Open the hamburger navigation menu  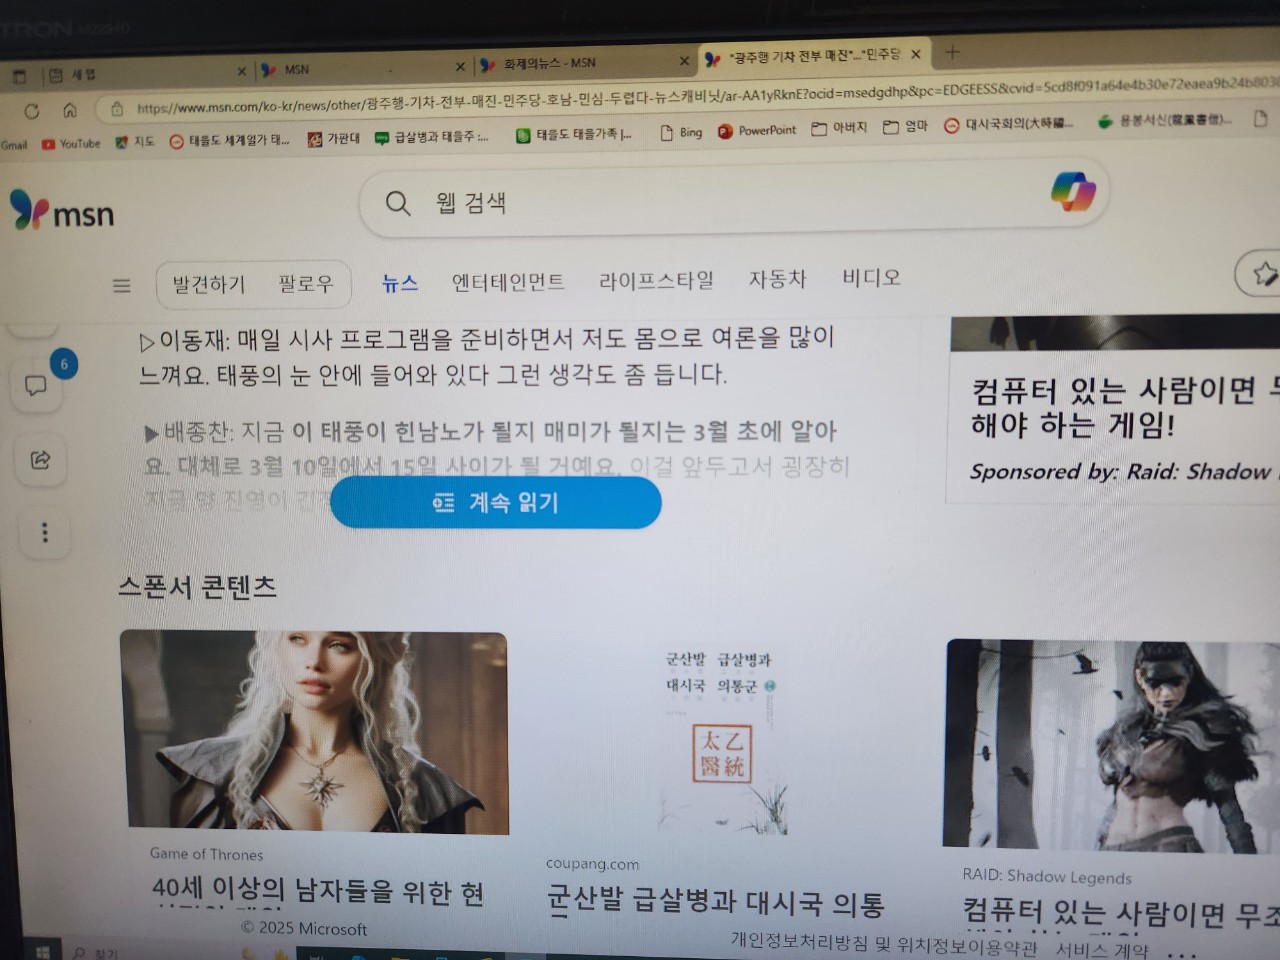pyautogui.click(x=122, y=286)
